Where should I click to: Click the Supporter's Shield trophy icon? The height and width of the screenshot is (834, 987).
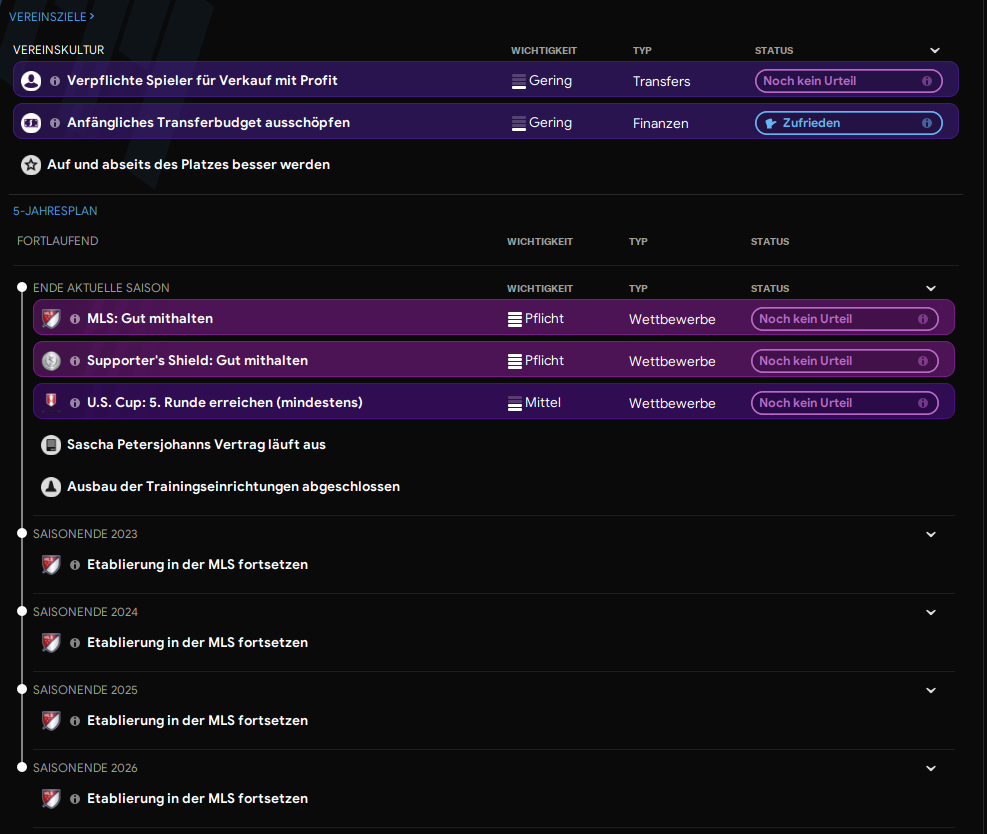tap(51, 361)
